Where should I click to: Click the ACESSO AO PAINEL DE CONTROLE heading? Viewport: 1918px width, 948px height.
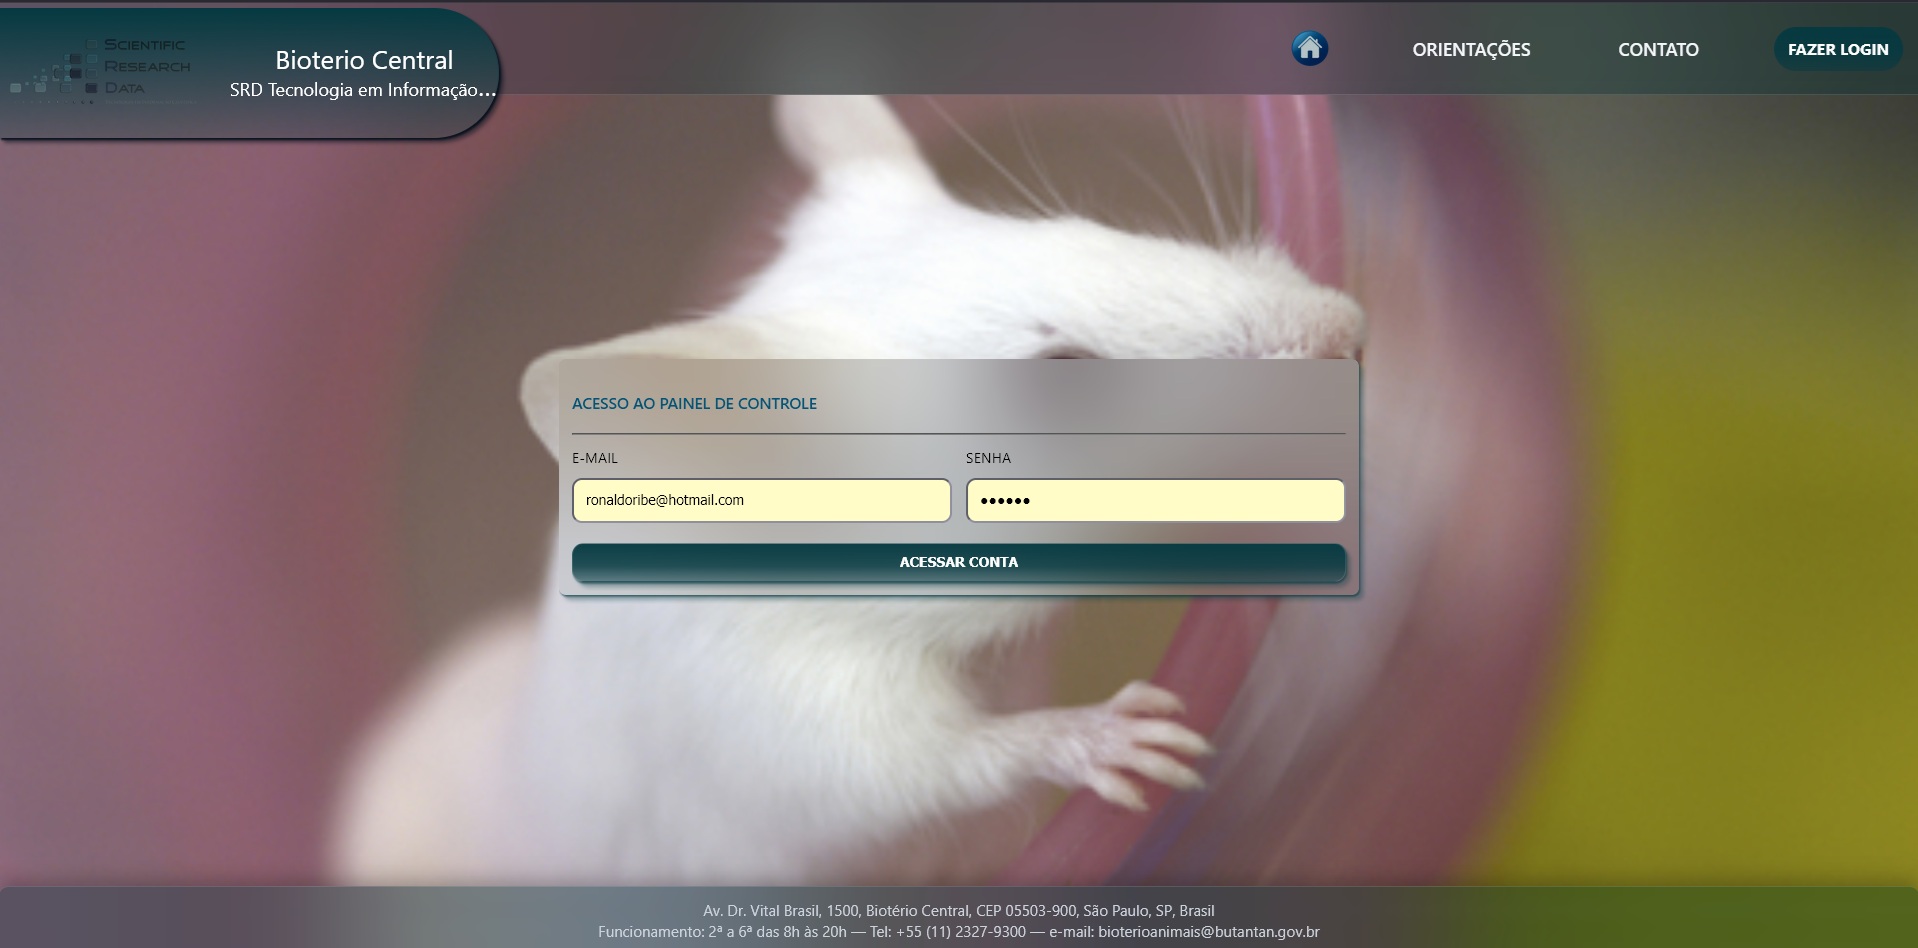[694, 404]
